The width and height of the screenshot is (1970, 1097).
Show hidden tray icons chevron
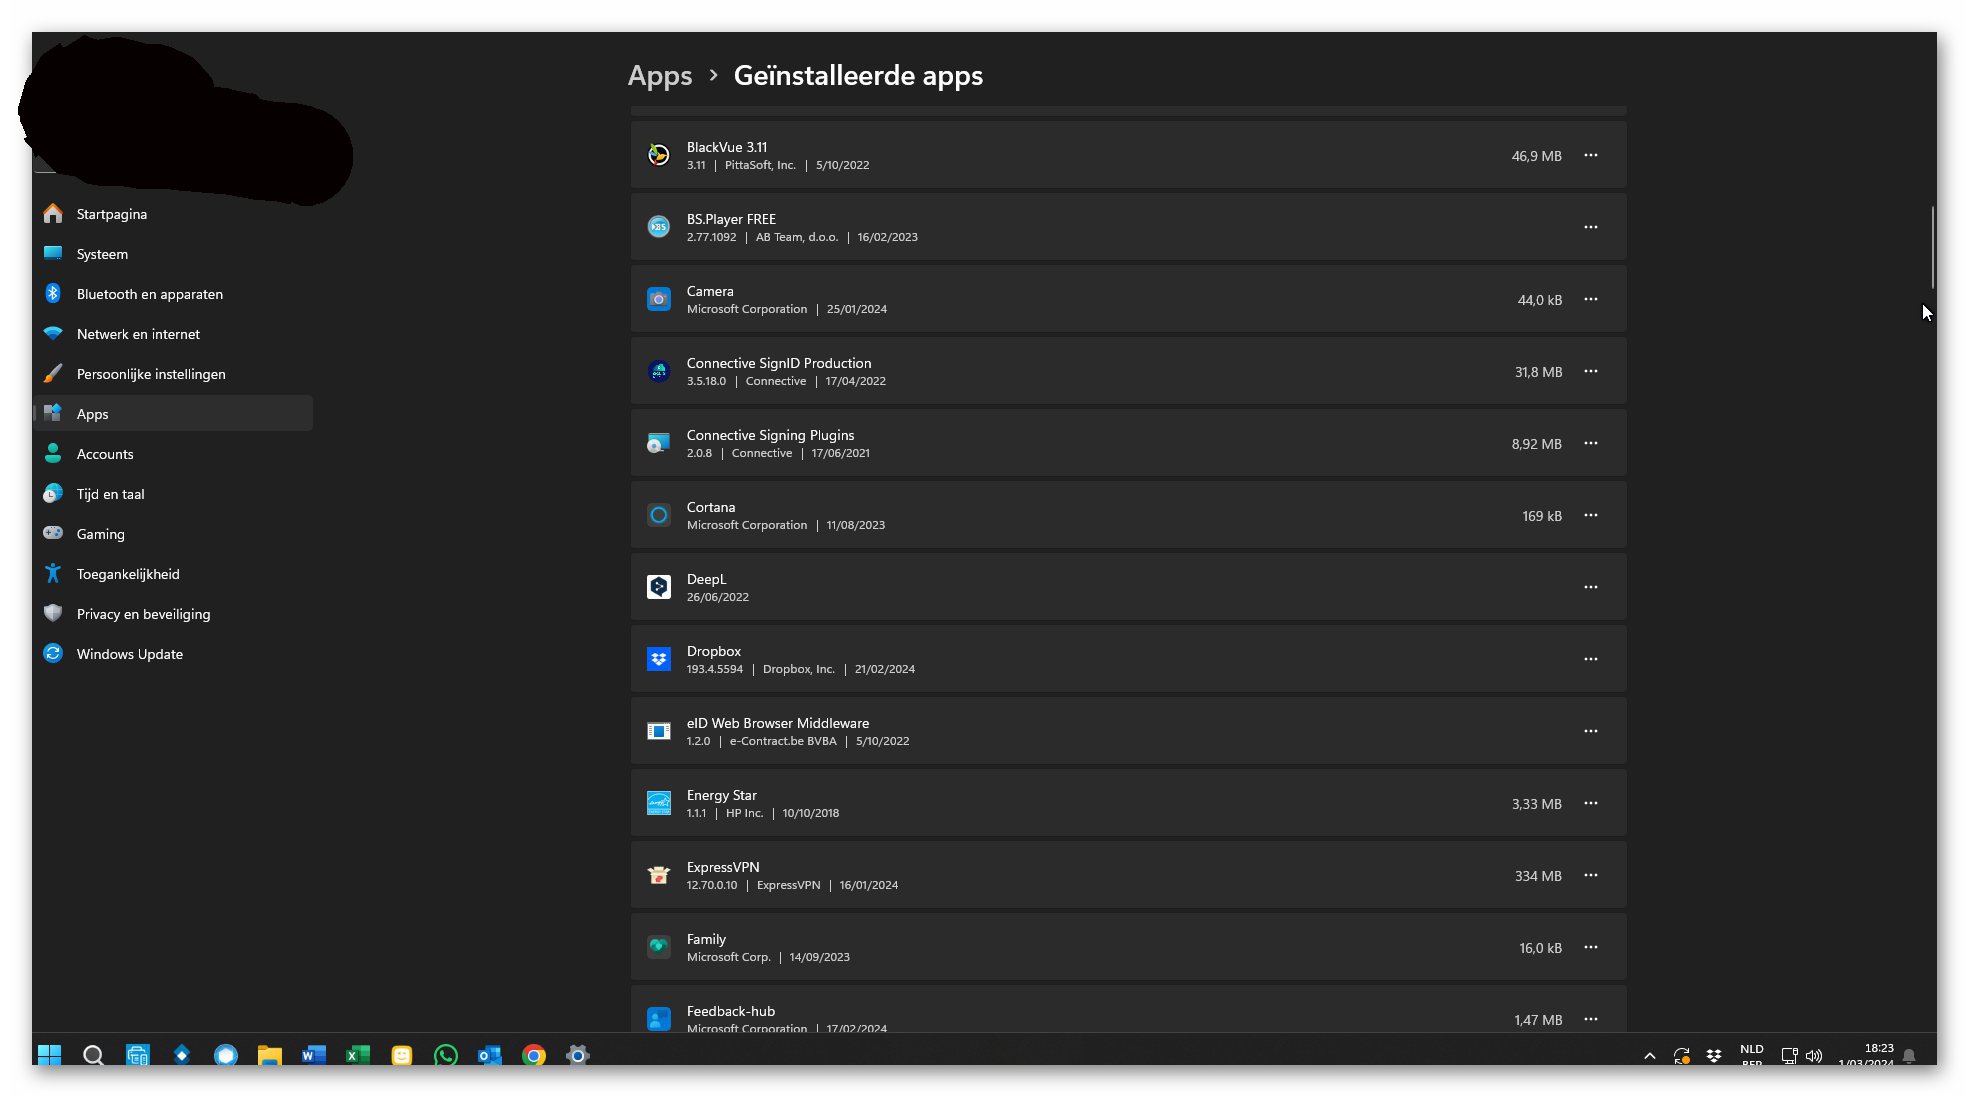pos(1650,1055)
